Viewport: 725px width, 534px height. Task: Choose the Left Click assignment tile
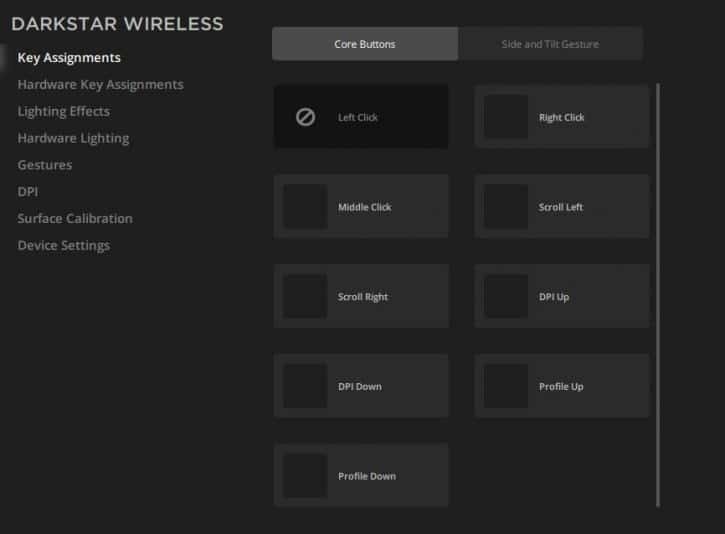tap(361, 117)
